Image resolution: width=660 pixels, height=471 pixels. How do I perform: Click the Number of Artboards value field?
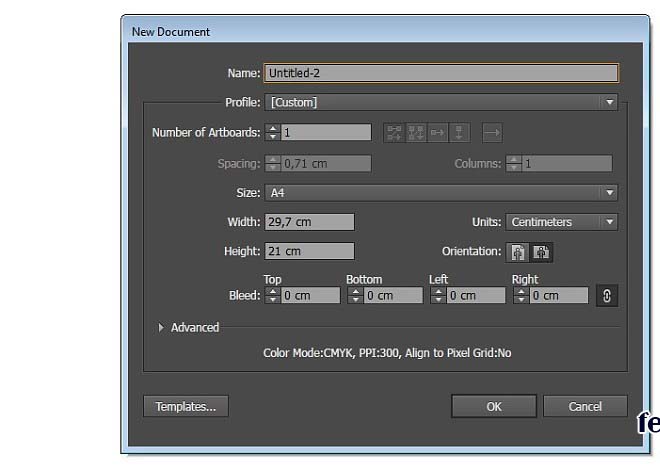326,133
